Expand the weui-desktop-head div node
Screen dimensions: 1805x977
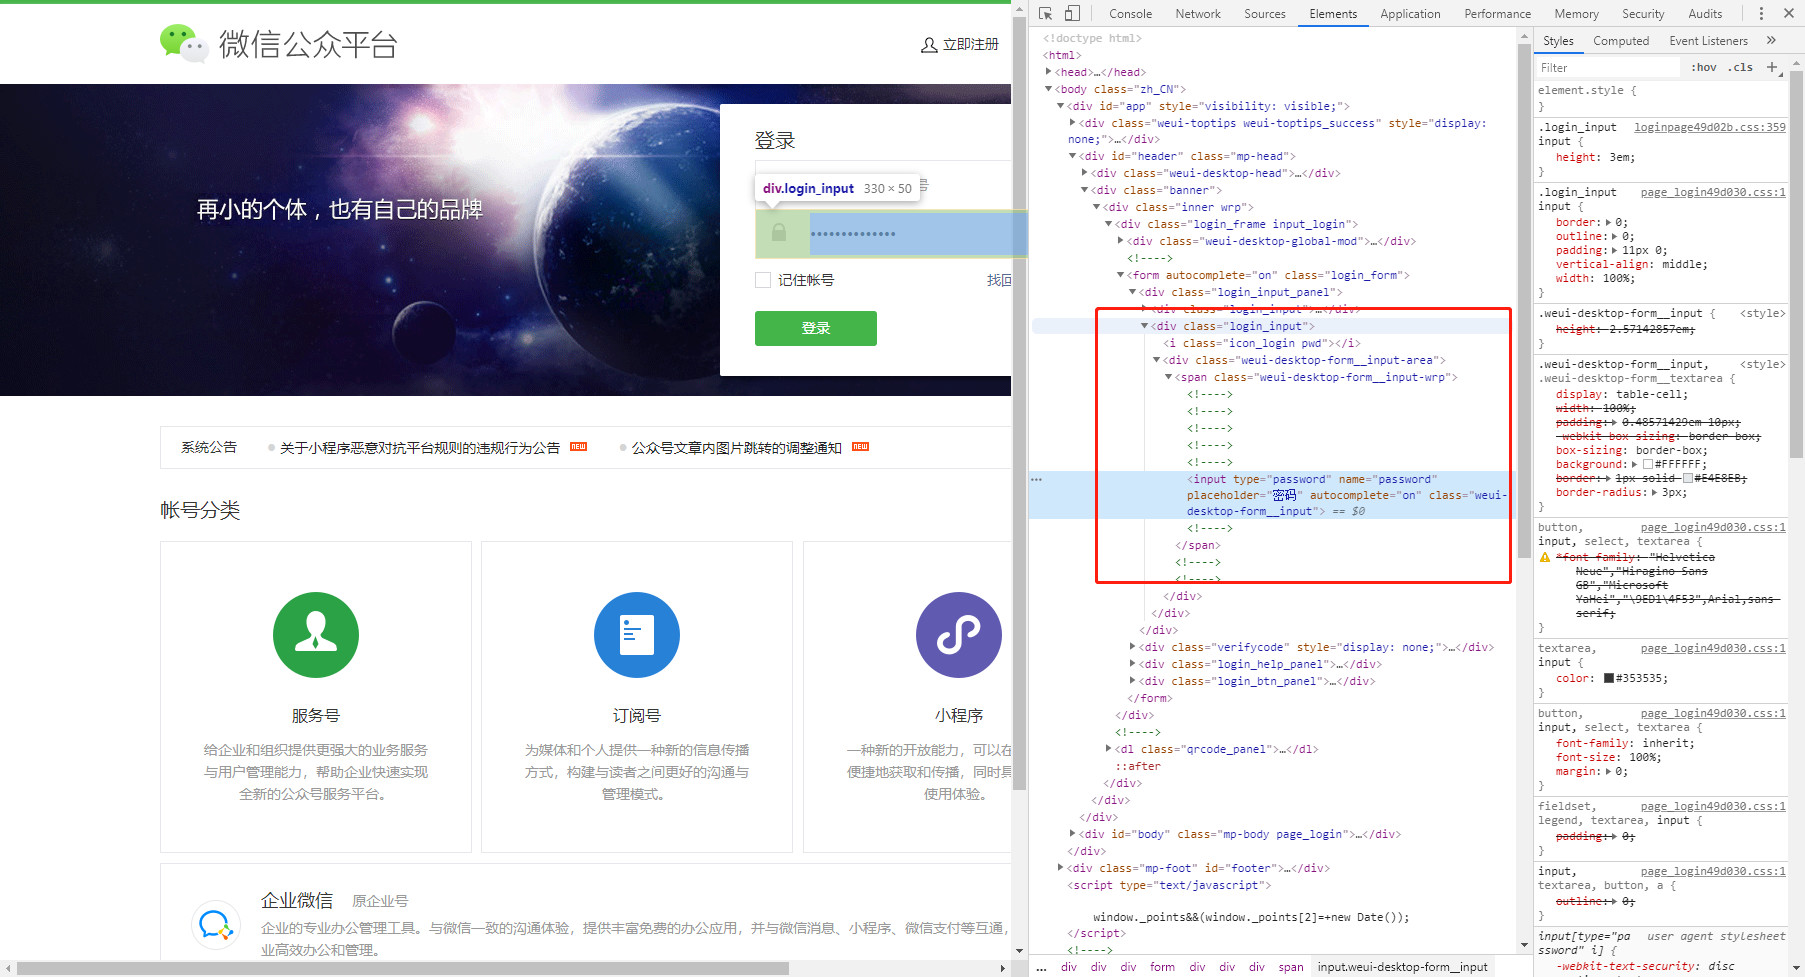(1084, 173)
